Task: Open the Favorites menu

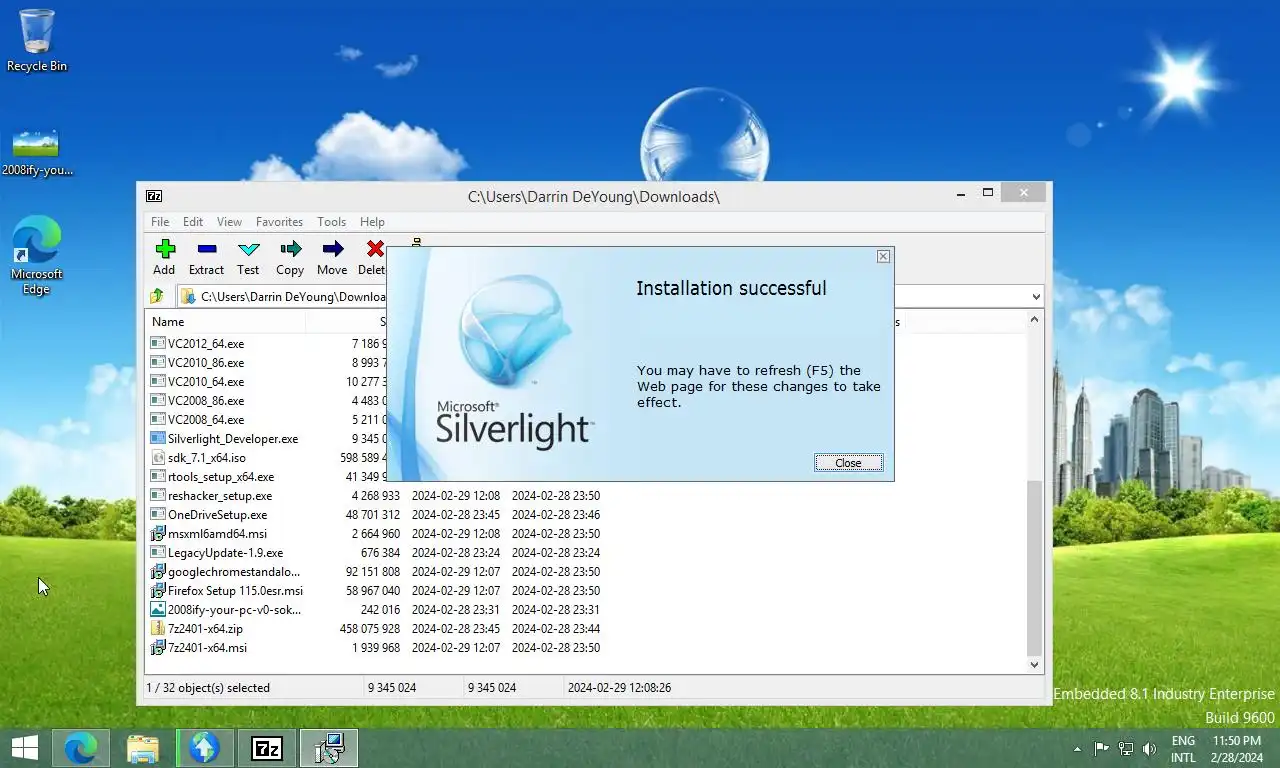Action: pyautogui.click(x=279, y=222)
